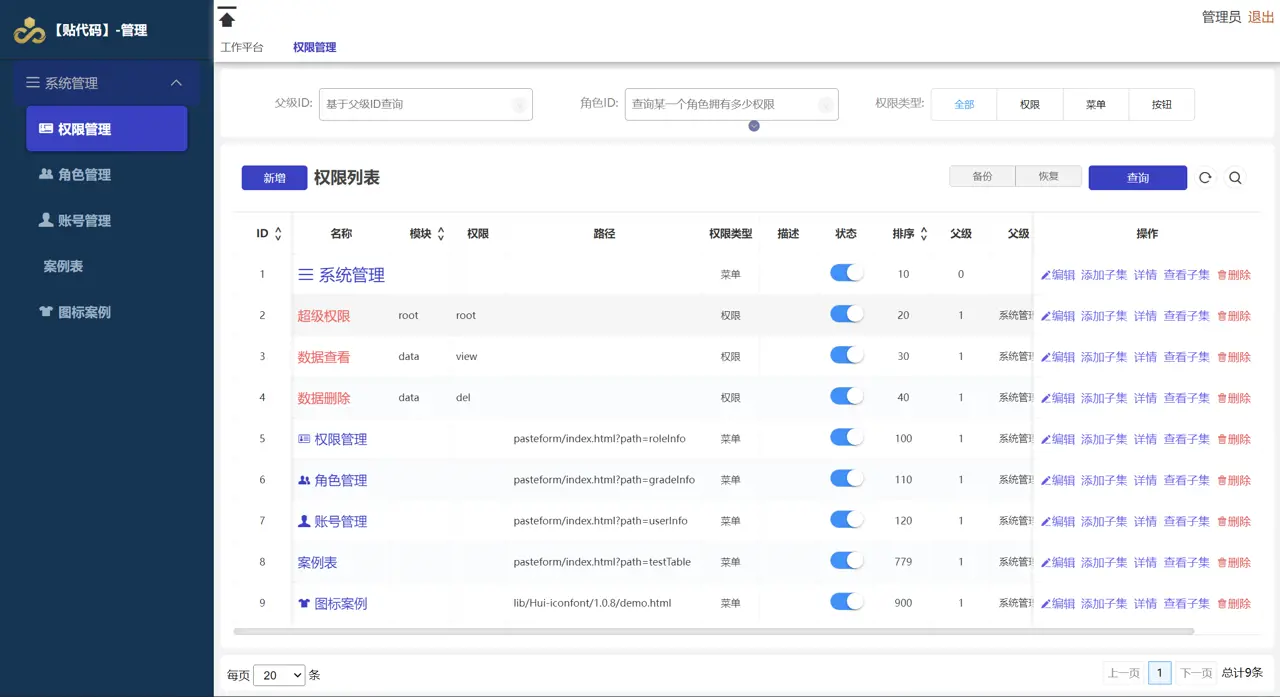Edit the 数据删除 row
The image size is (1280, 697).
pos(1058,398)
